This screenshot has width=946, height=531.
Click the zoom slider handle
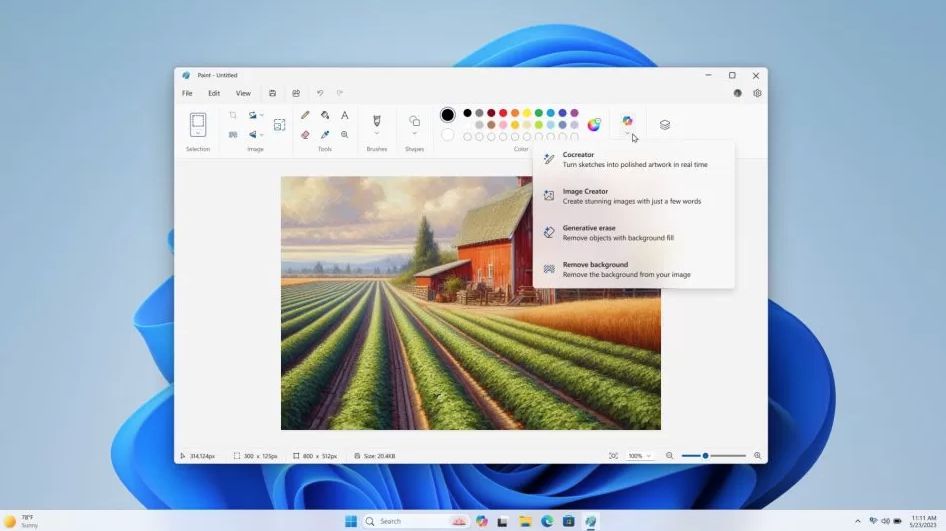tap(705, 456)
